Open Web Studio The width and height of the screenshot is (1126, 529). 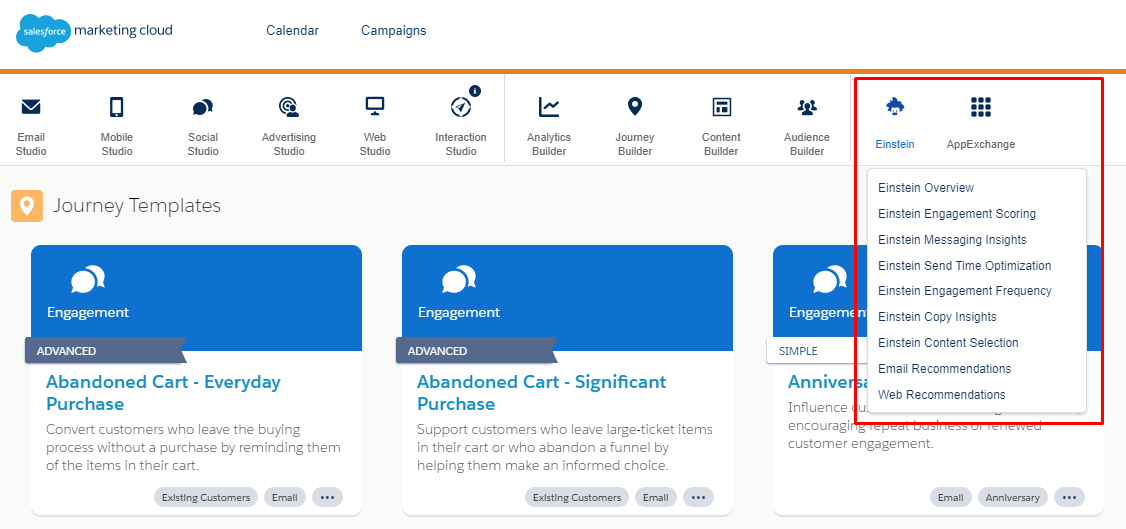pos(375,126)
